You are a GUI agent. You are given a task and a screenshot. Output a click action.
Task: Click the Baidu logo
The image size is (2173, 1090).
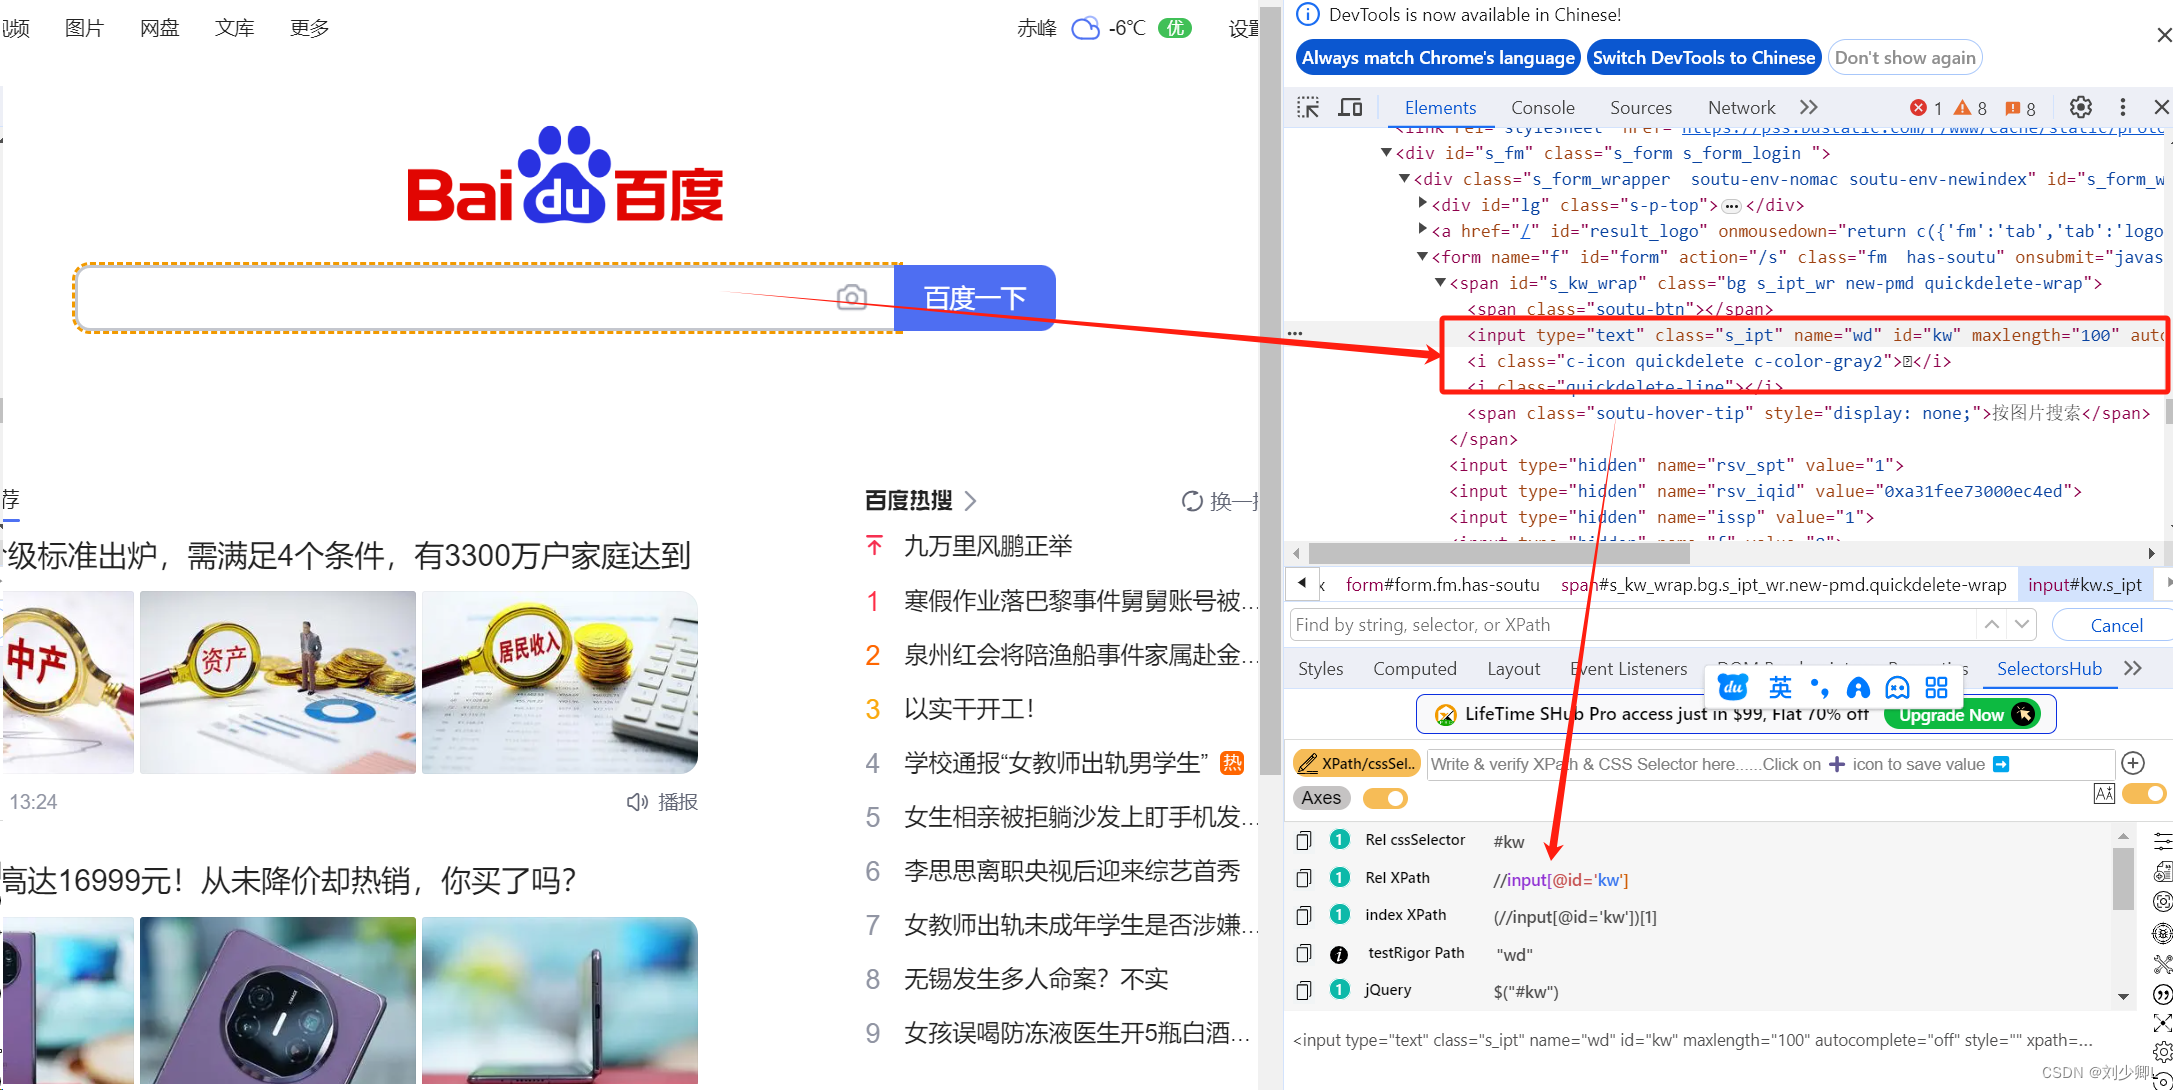coord(565,176)
